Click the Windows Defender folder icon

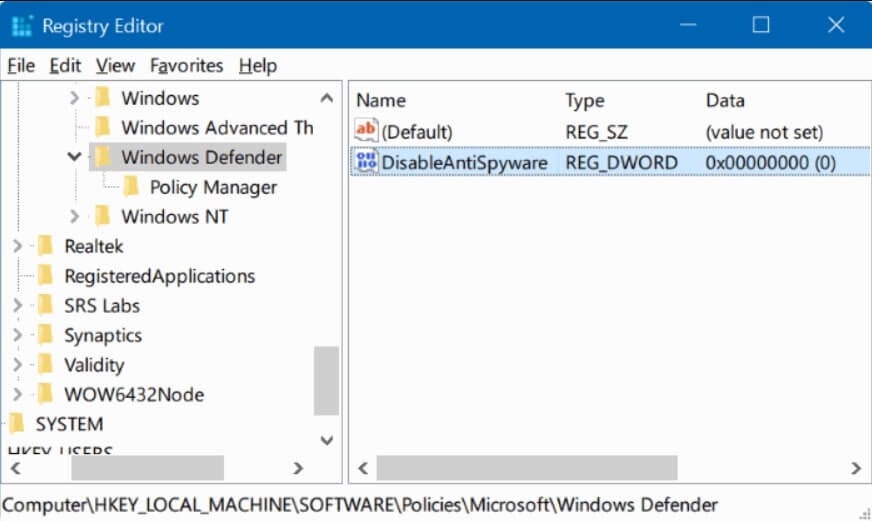coord(102,157)
